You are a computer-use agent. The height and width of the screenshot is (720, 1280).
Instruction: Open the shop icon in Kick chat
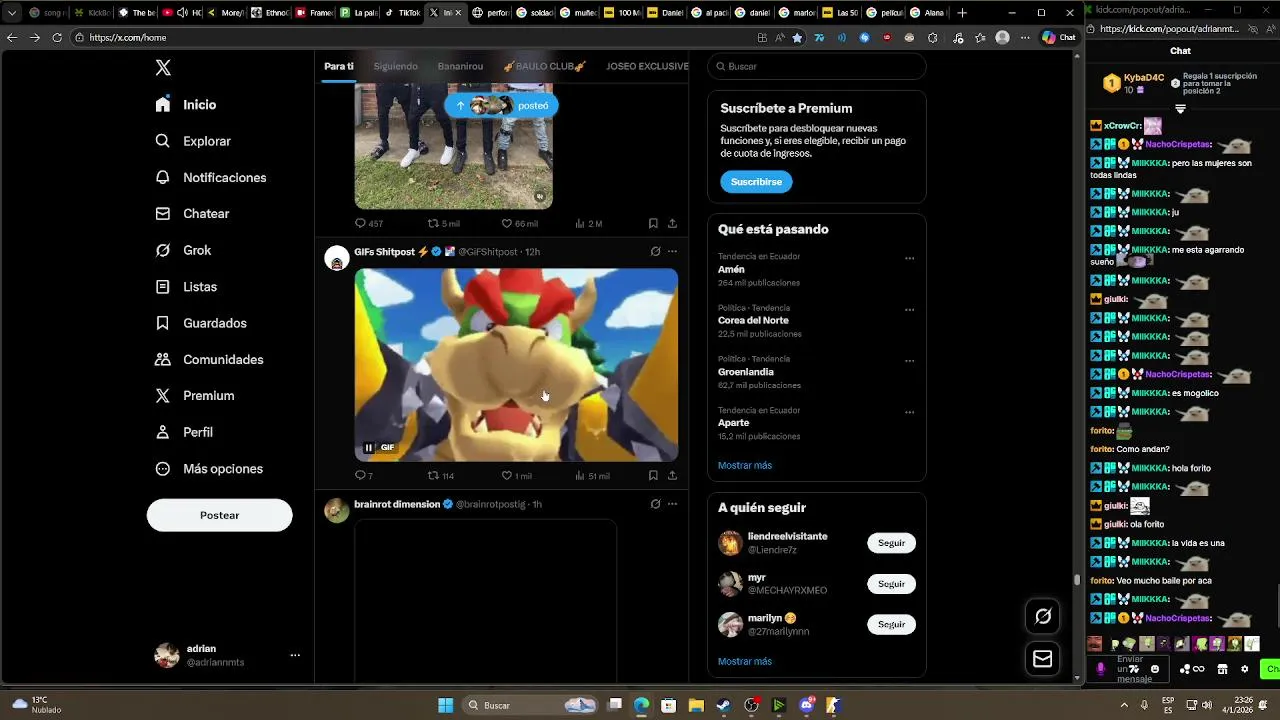click(x=1222, y=669)
